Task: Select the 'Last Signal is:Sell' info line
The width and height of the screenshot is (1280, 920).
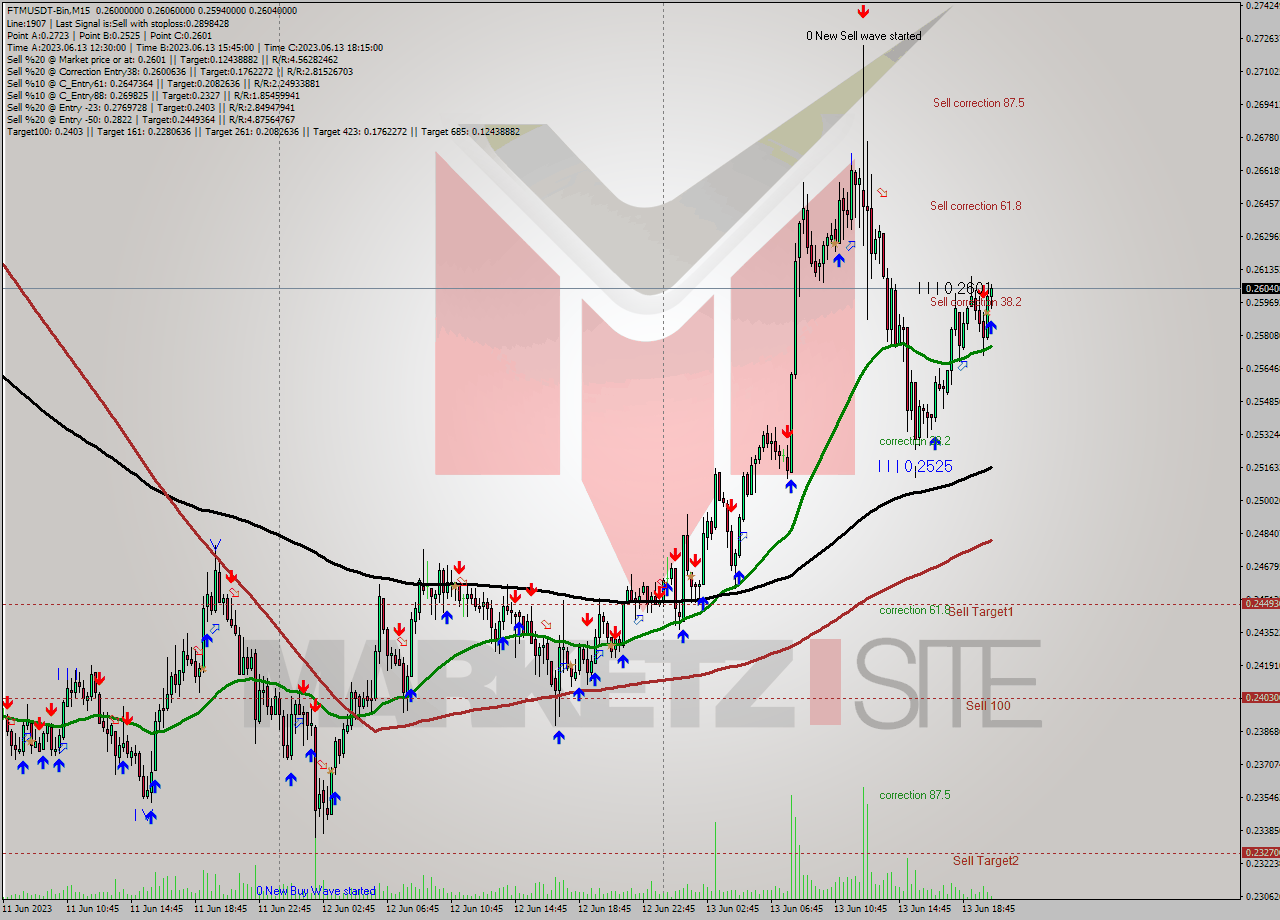Action: (117, 23)
